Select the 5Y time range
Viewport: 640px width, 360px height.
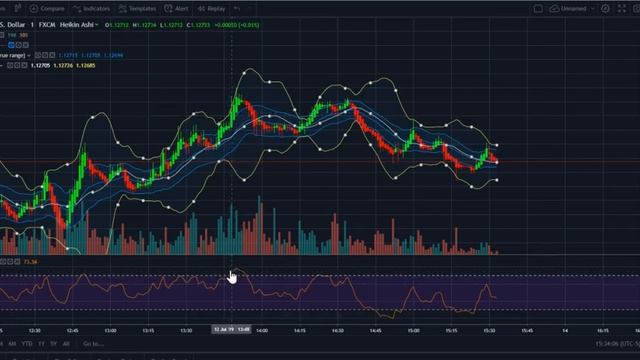pos(53,344)
